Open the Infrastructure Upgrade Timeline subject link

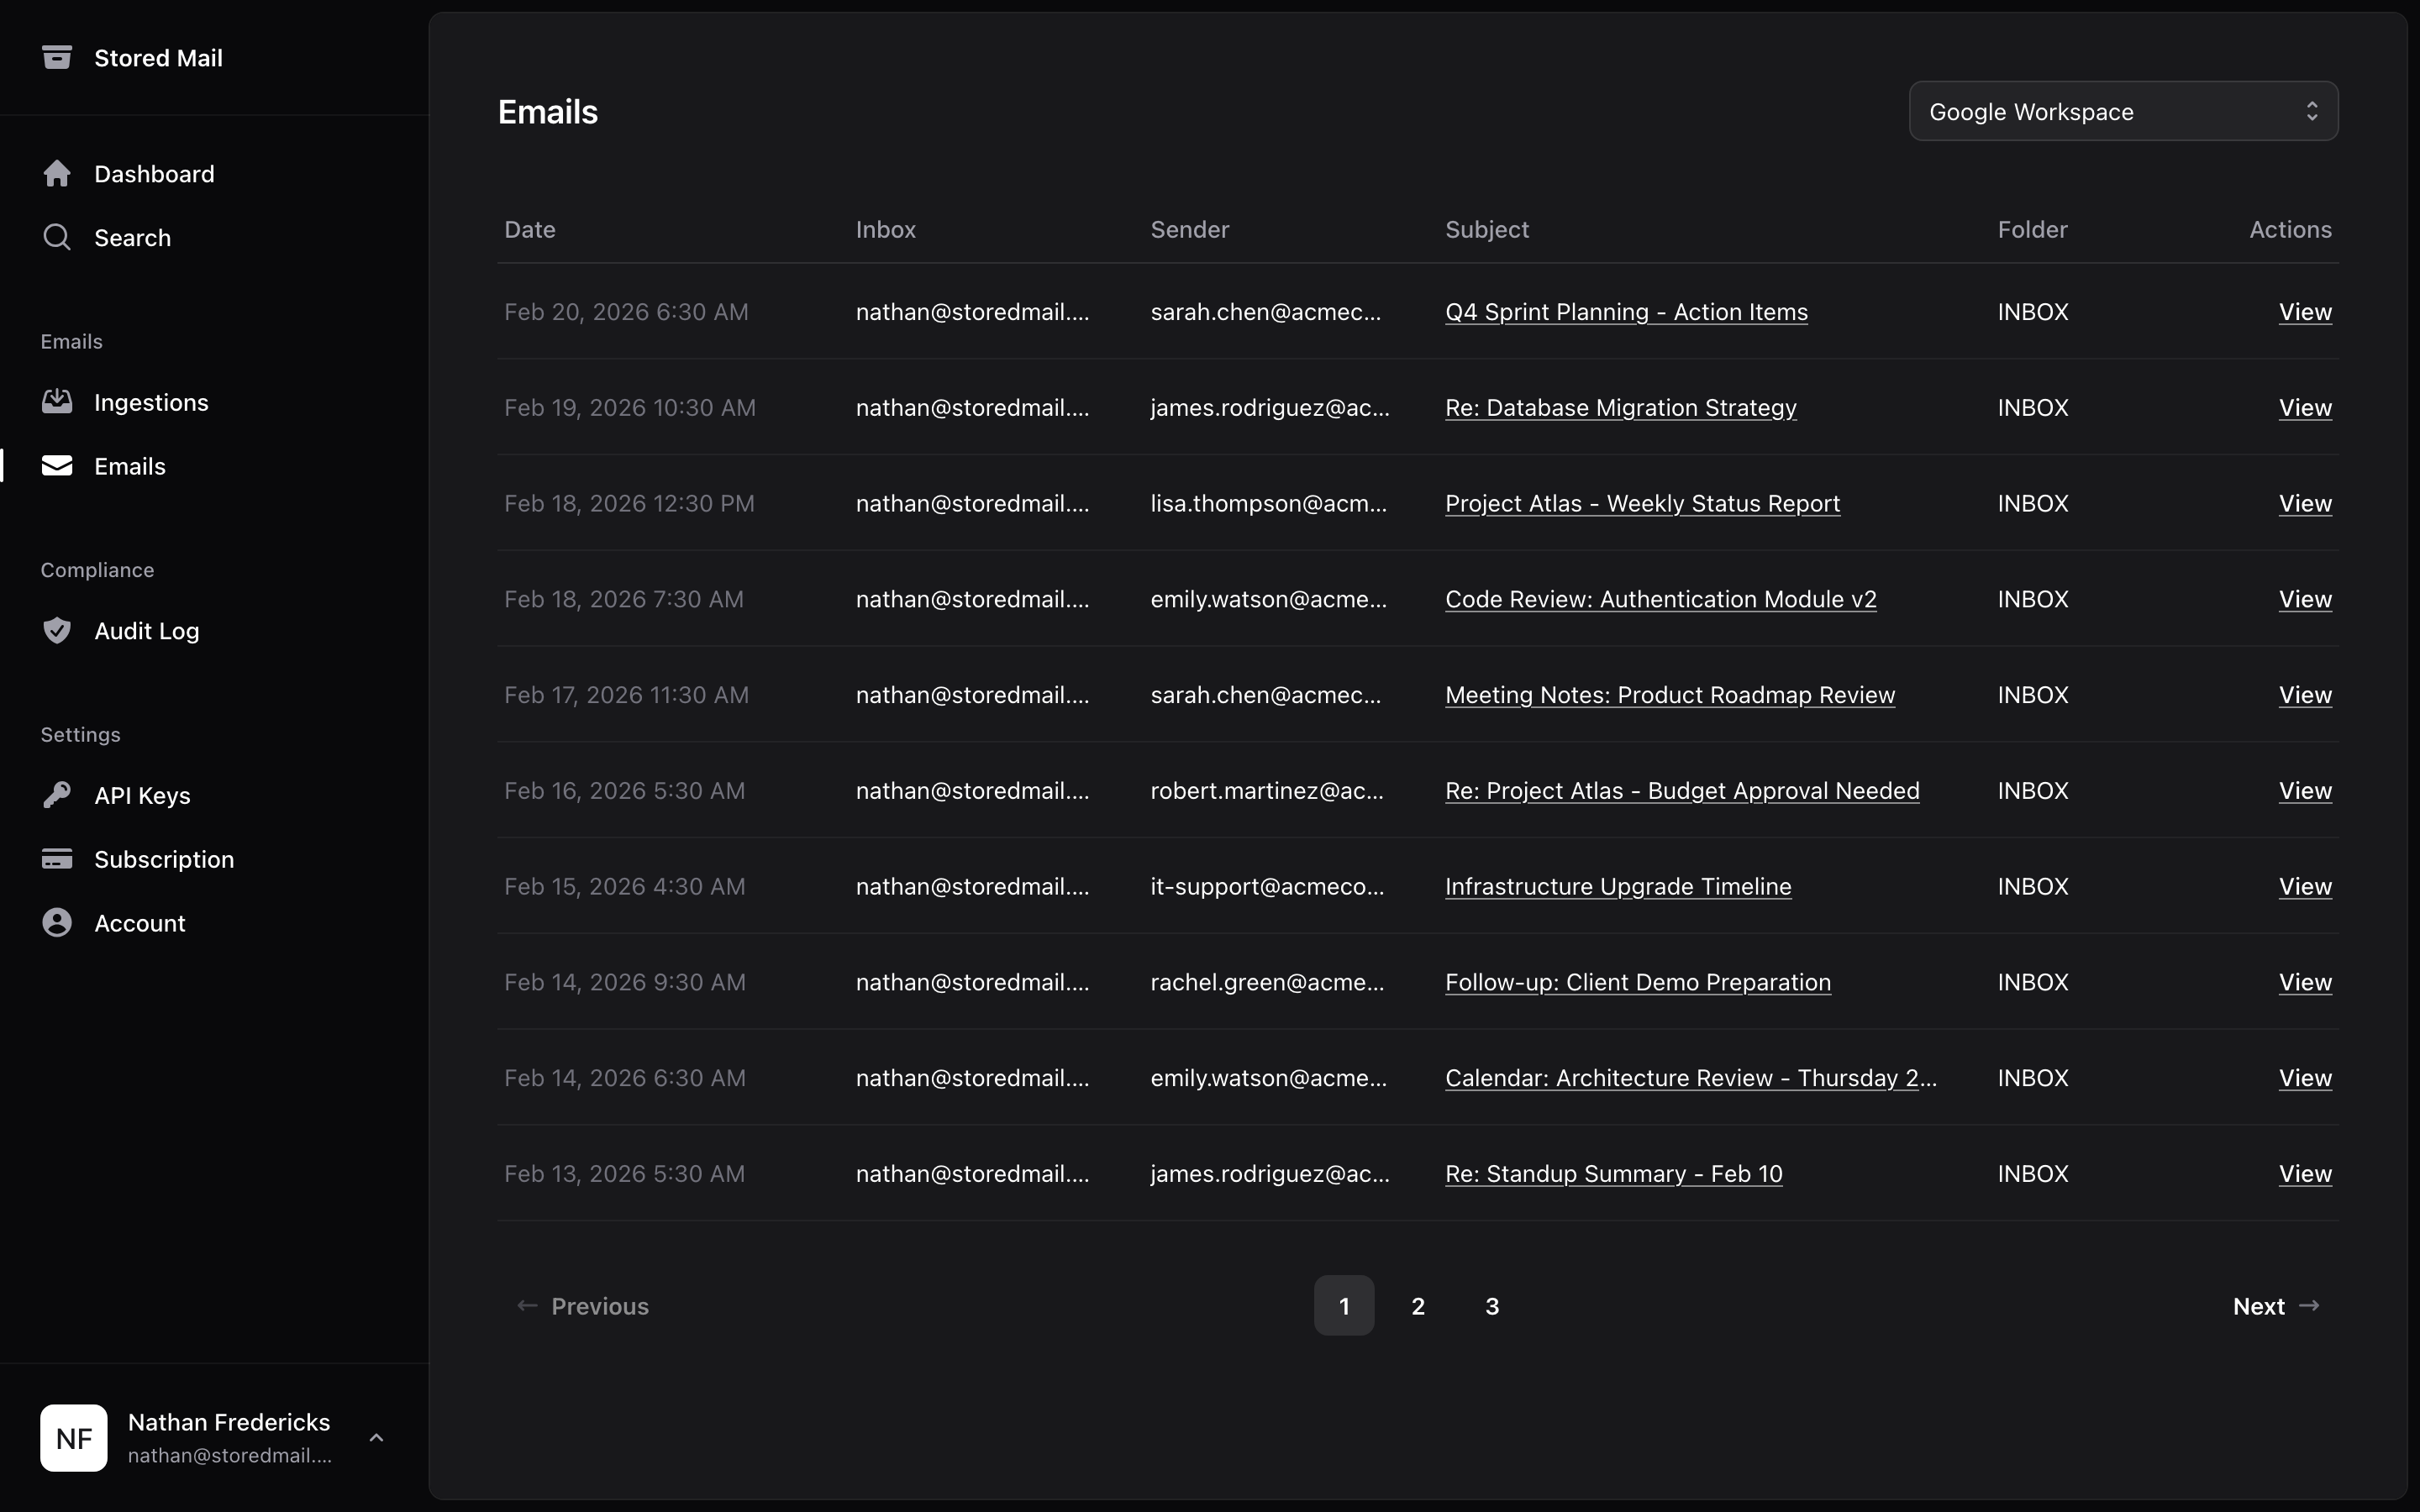pyautogui.click(x=1618, y=887)
